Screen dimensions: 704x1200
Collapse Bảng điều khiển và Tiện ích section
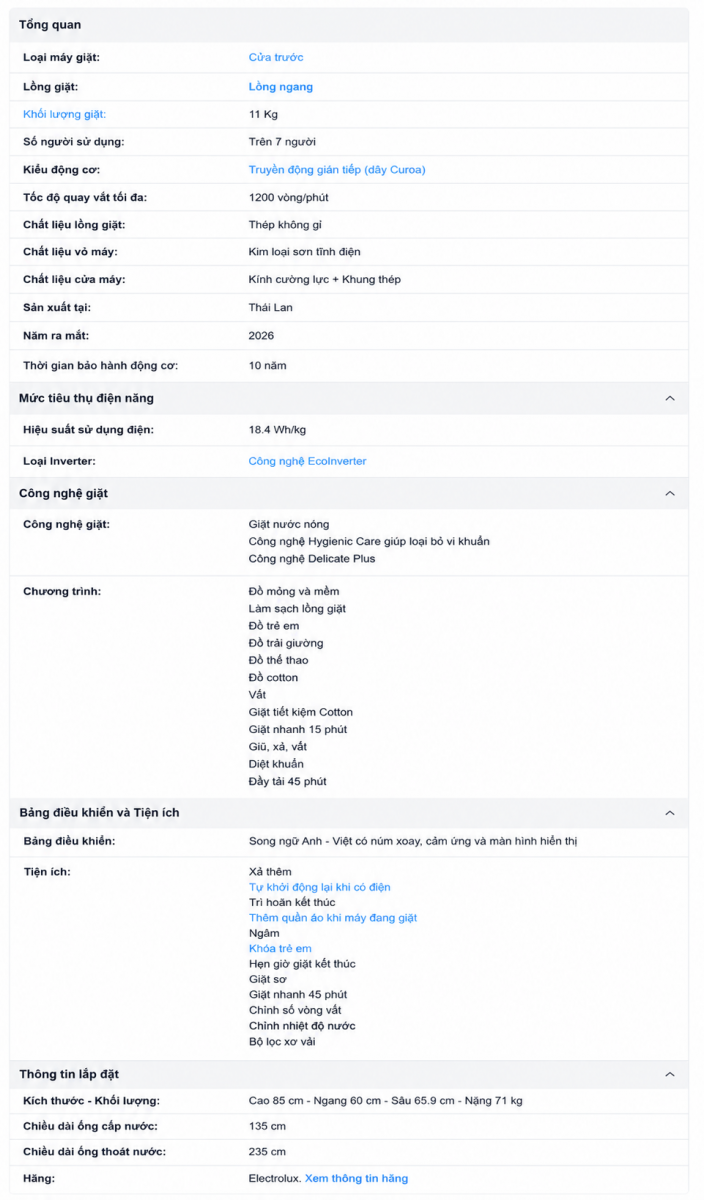[x=670, y=813]
